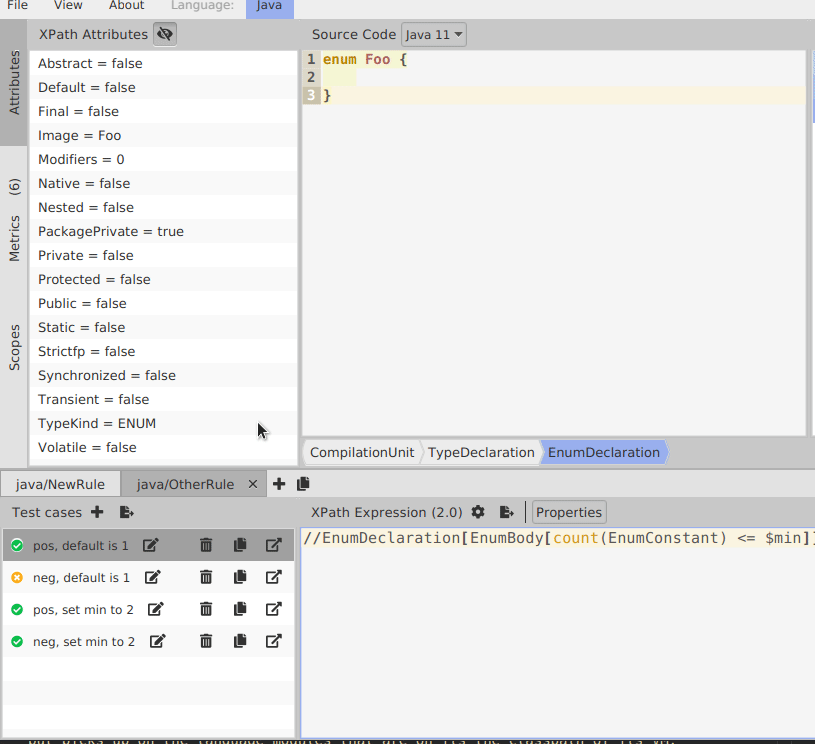The height and width of the screenshot is (744, 815).
Task: Select the 'Static = false' attribute row
Action: (163, 328)
